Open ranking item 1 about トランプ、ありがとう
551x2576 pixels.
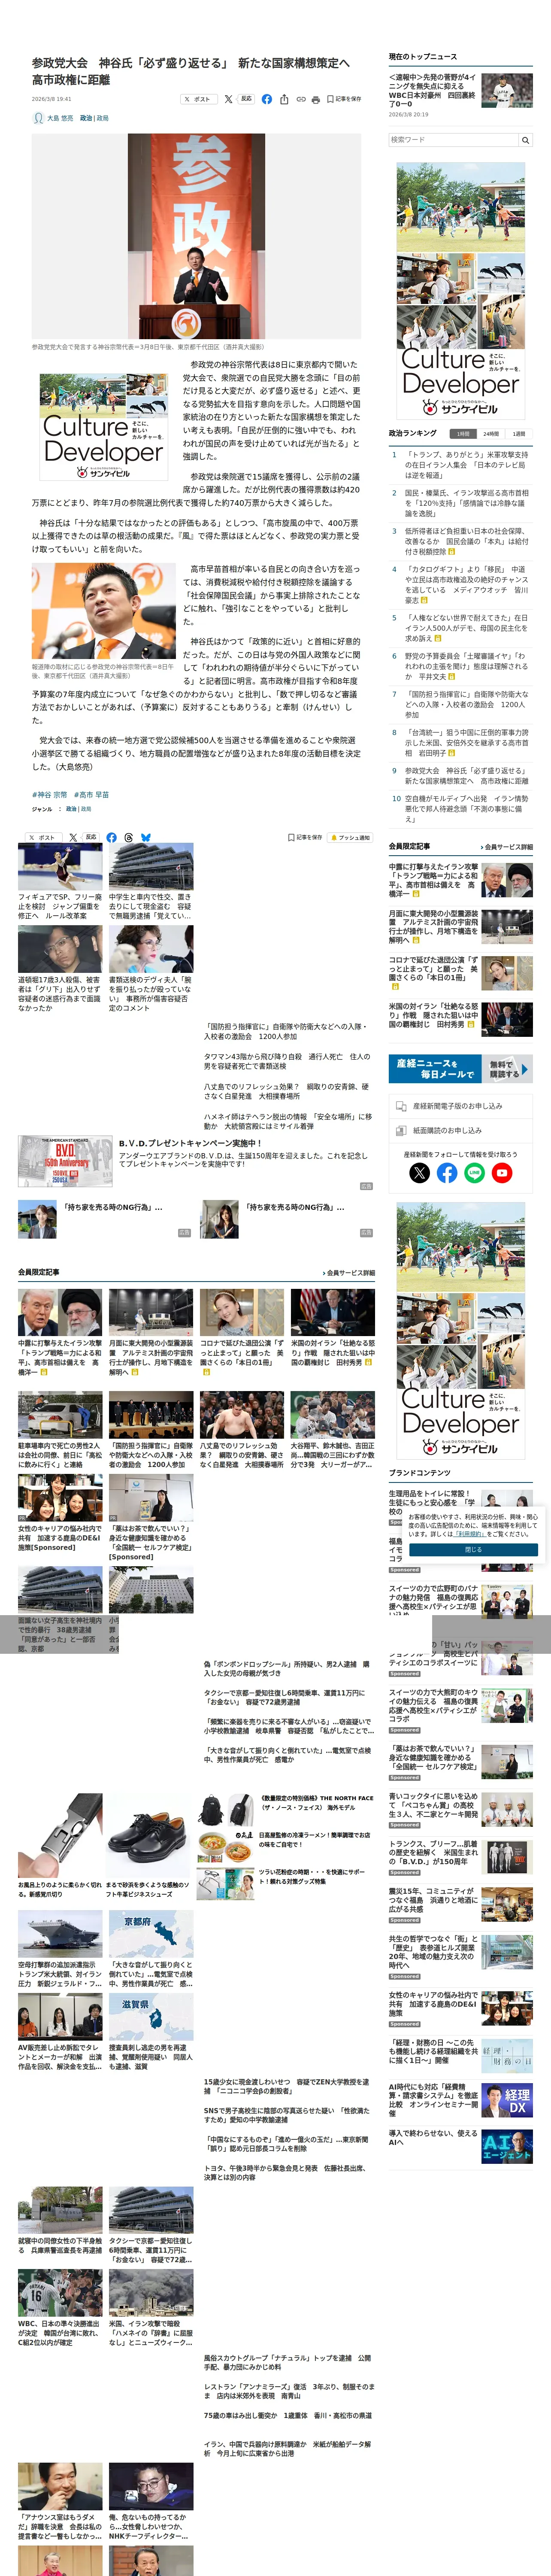pyautogui.click(x=466, y=465)
